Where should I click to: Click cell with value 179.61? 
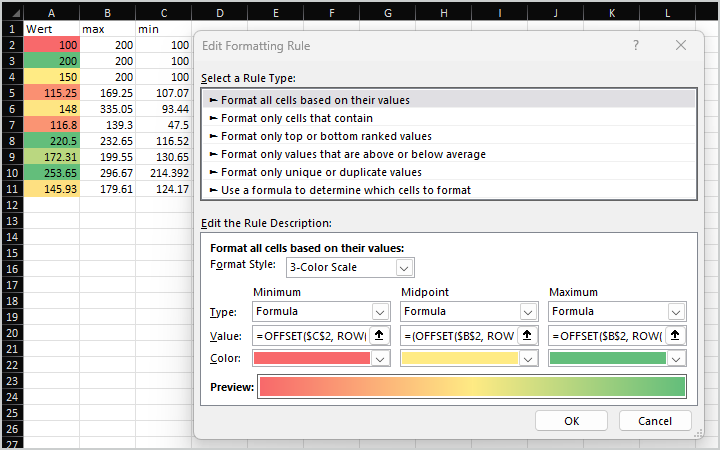click(107, 189)
